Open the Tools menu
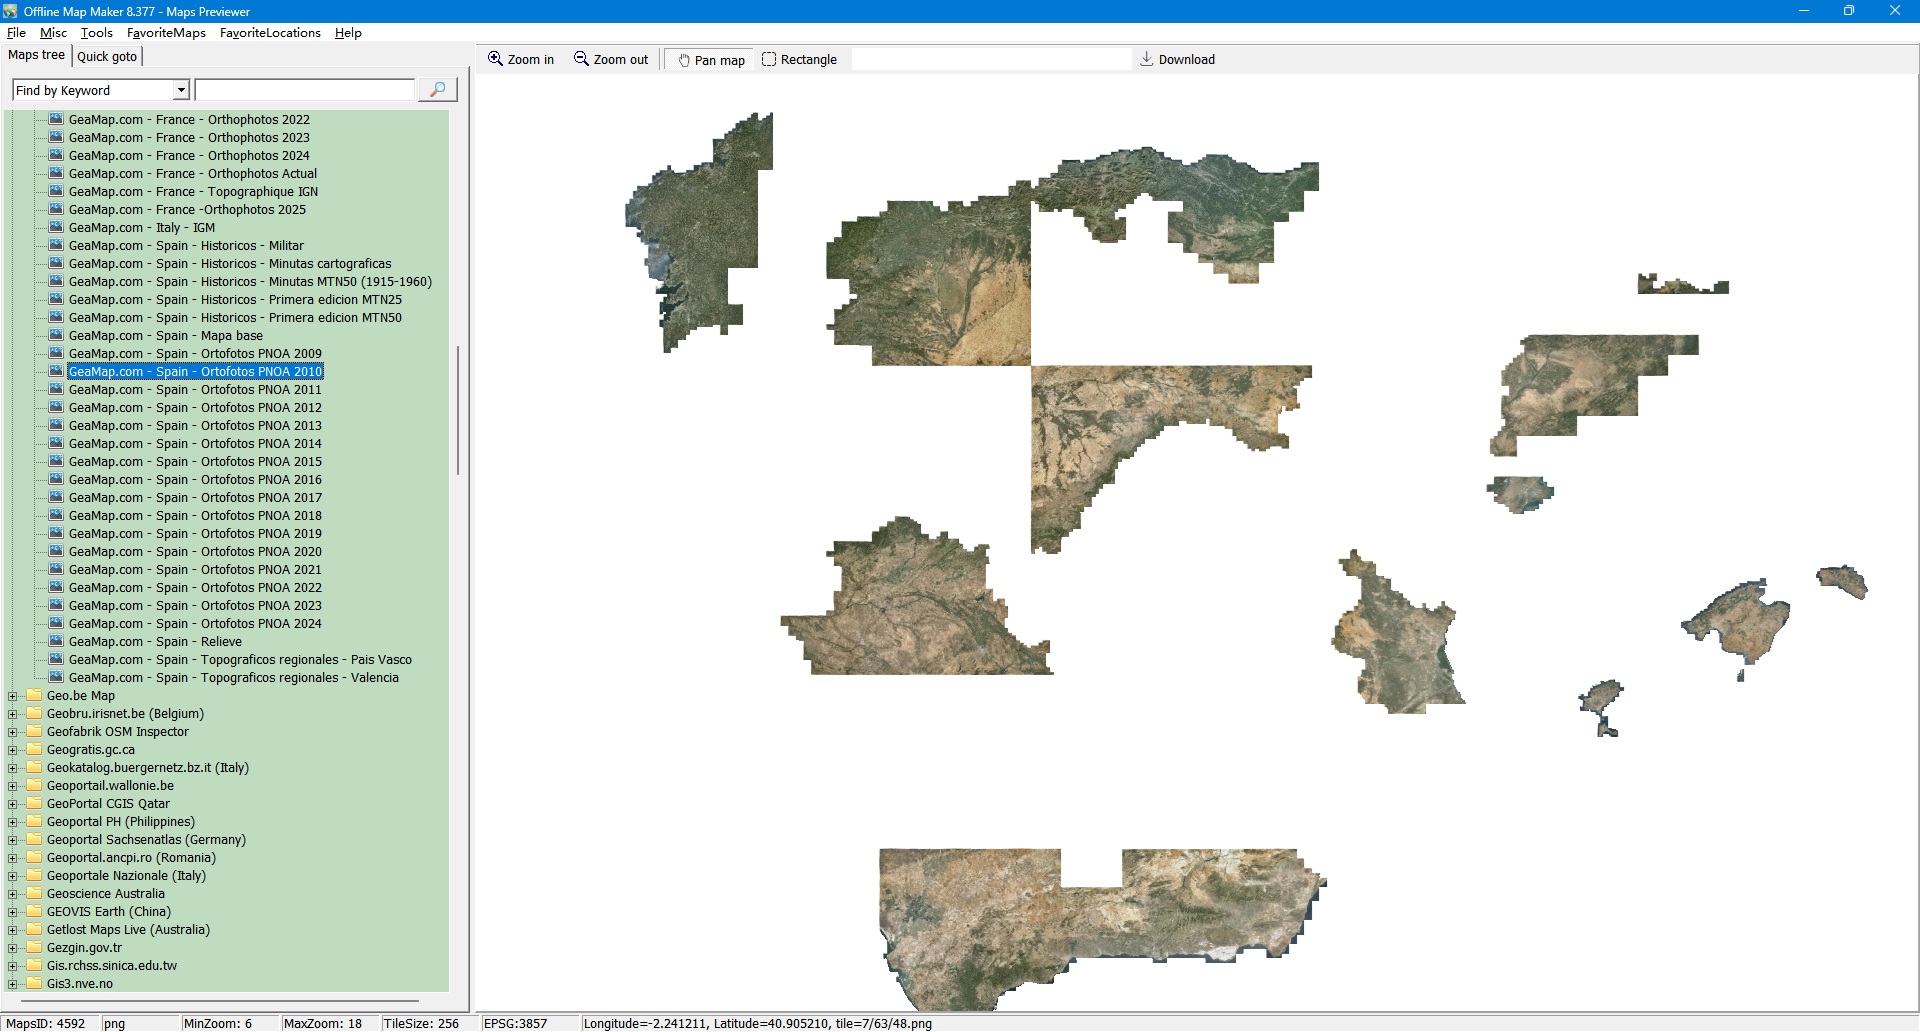The height and width of the screenshot is (1032, 1920). coord(96,33)
